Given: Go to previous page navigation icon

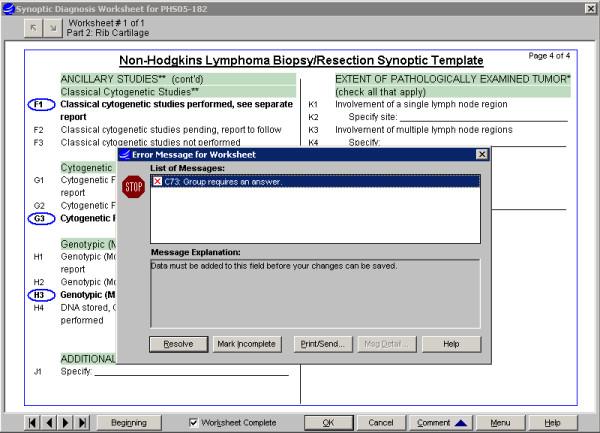Looking at the screenshot, I should [x=50, y=422].
